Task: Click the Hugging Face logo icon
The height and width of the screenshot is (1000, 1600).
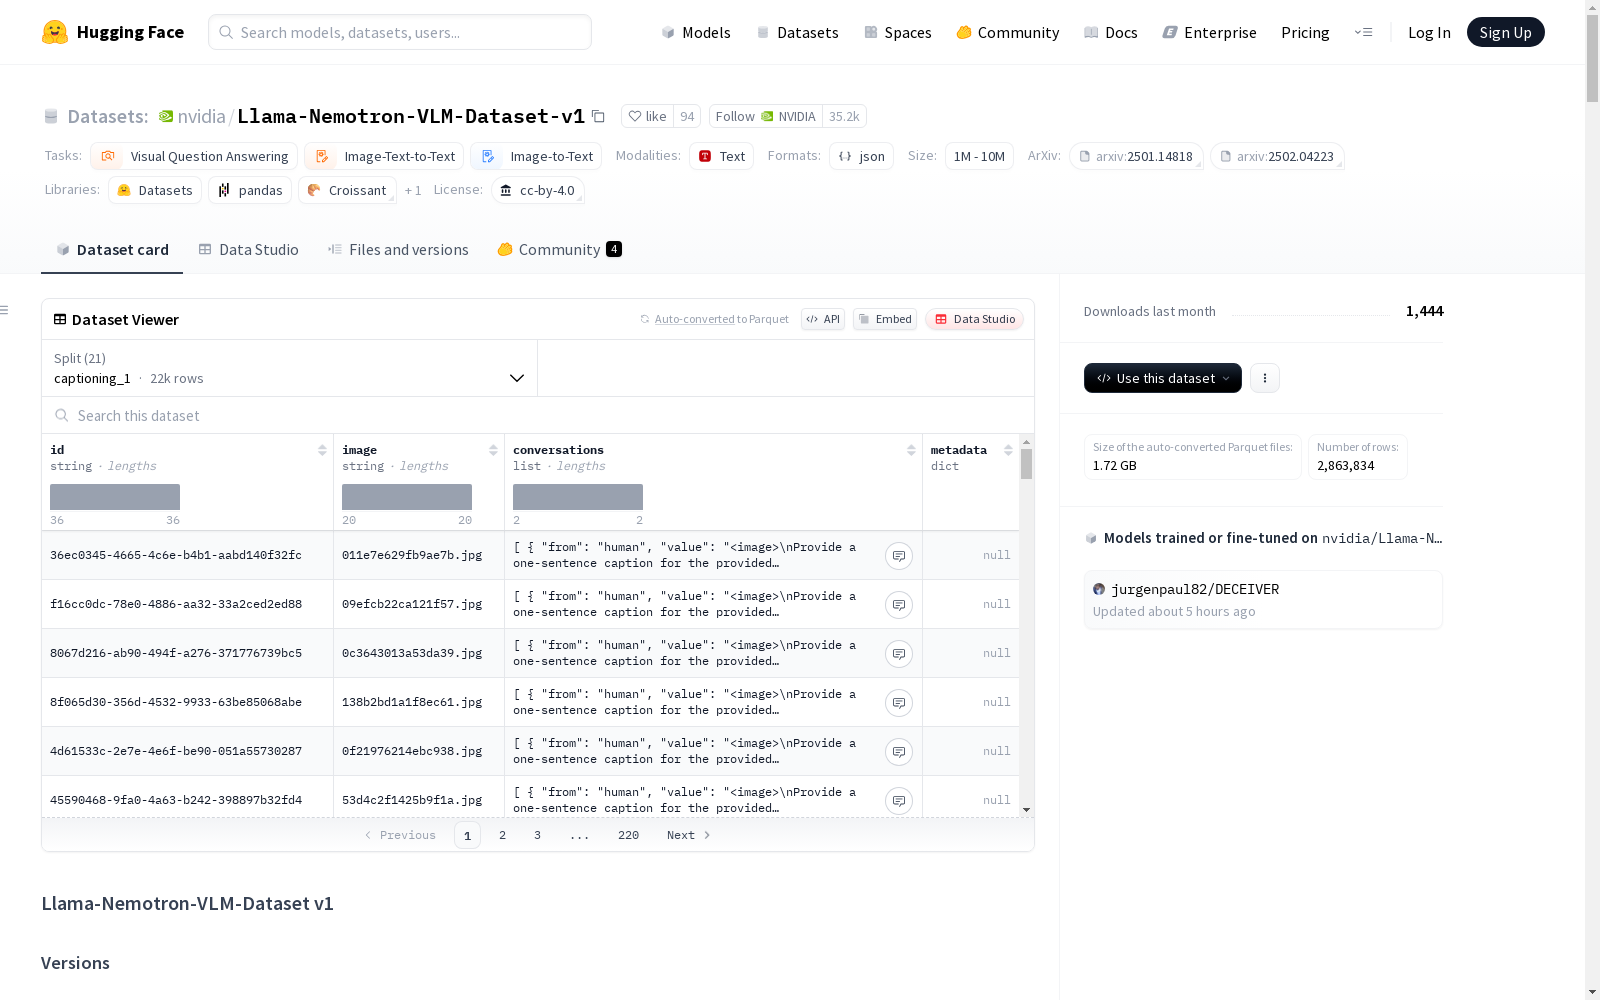Action: click(x=55, y=32)
